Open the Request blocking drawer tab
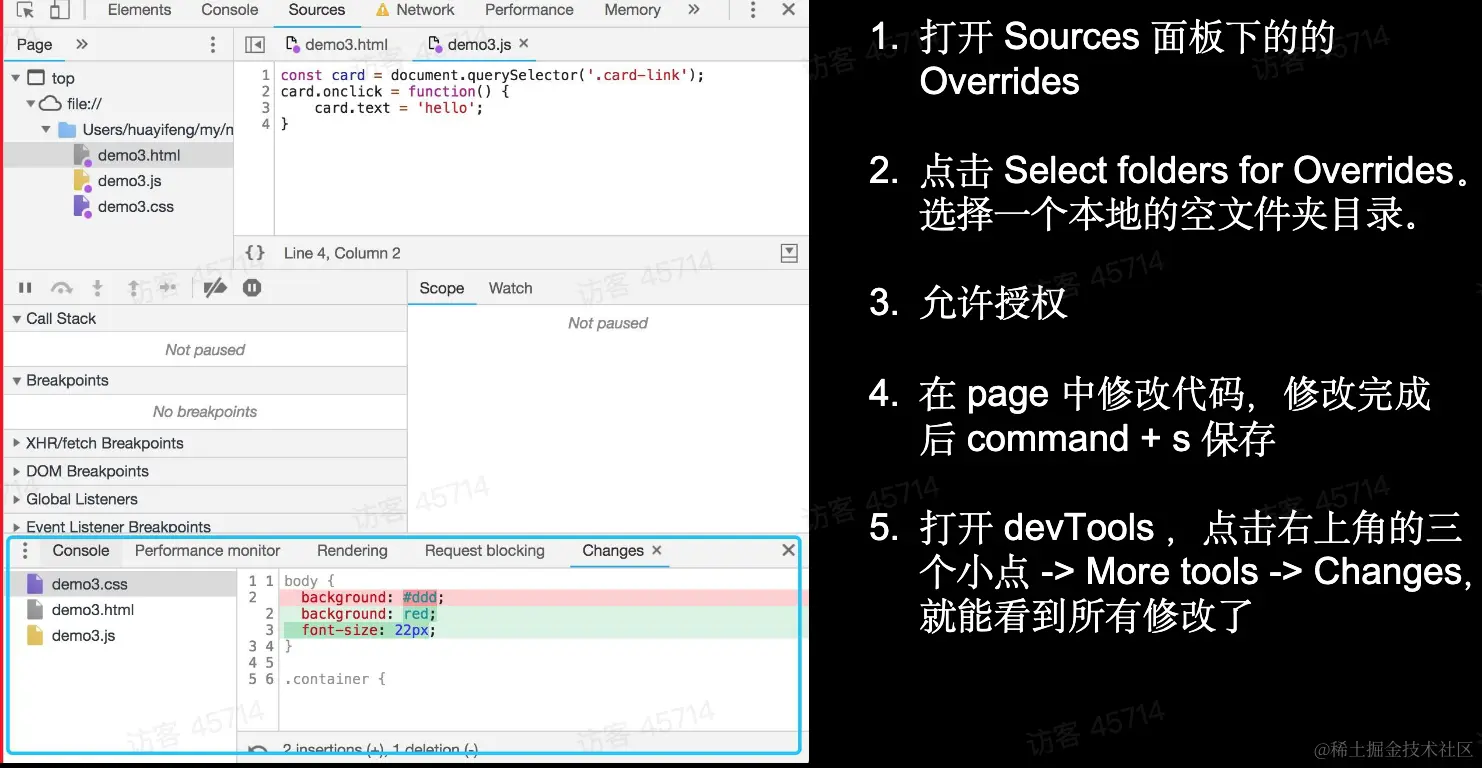 pos(484,551)
